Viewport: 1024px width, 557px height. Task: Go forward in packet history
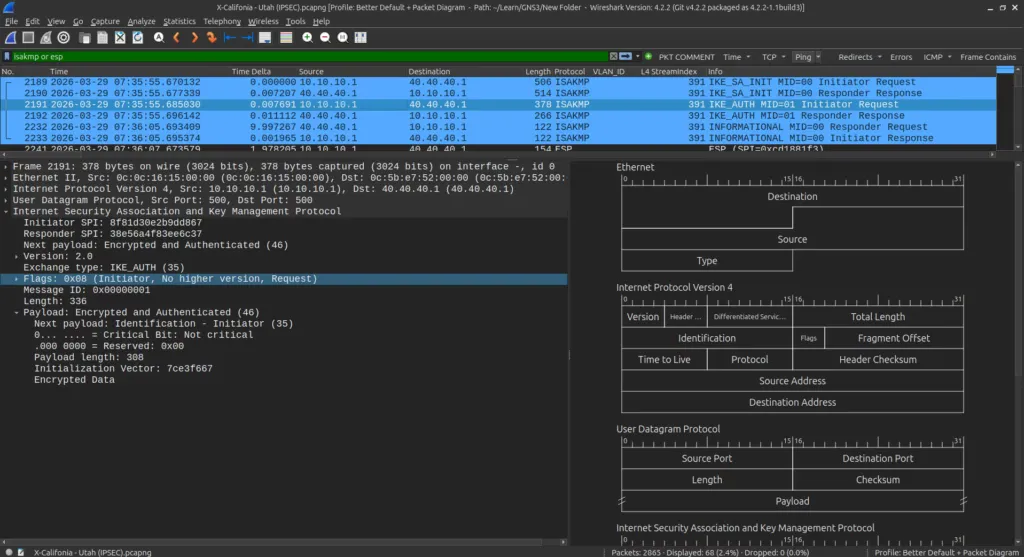tap(194, 38)
